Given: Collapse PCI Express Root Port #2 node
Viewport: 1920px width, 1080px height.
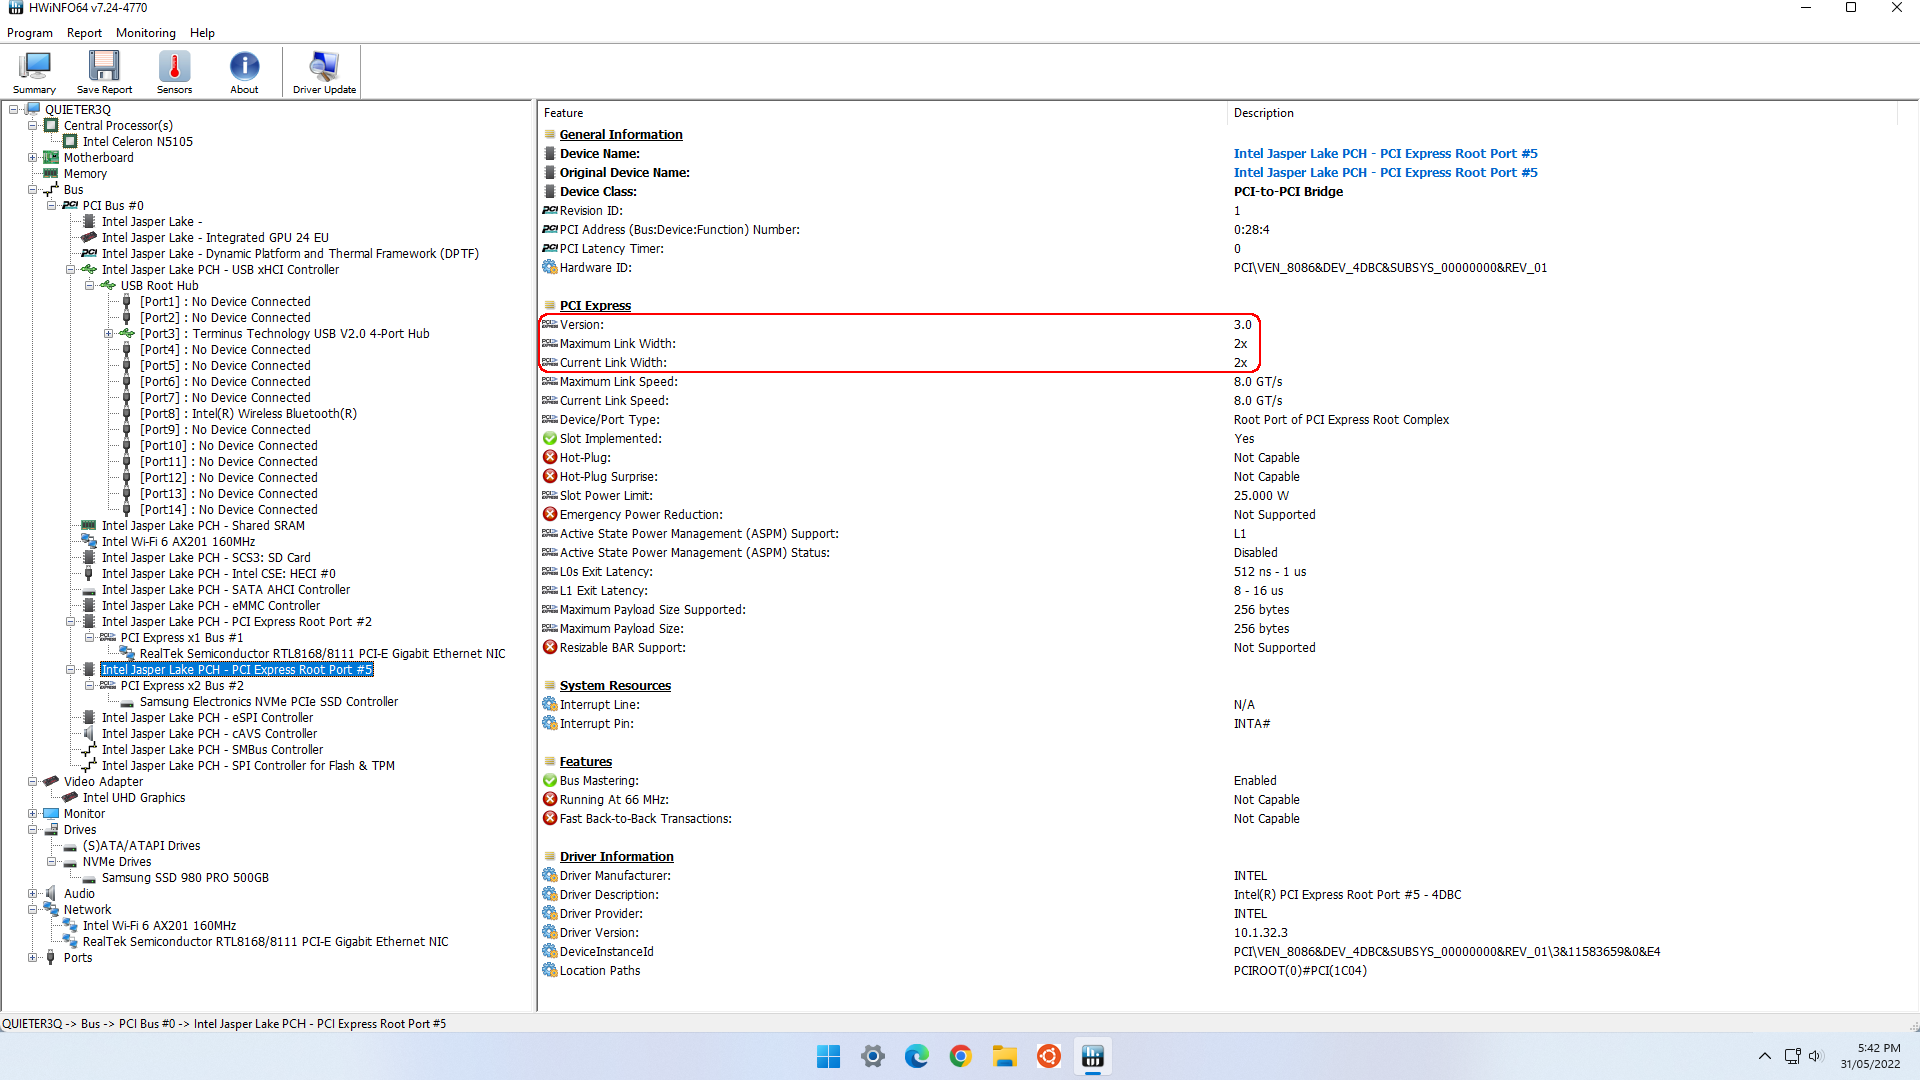Looking at the screenshot, I should (71, 622).
